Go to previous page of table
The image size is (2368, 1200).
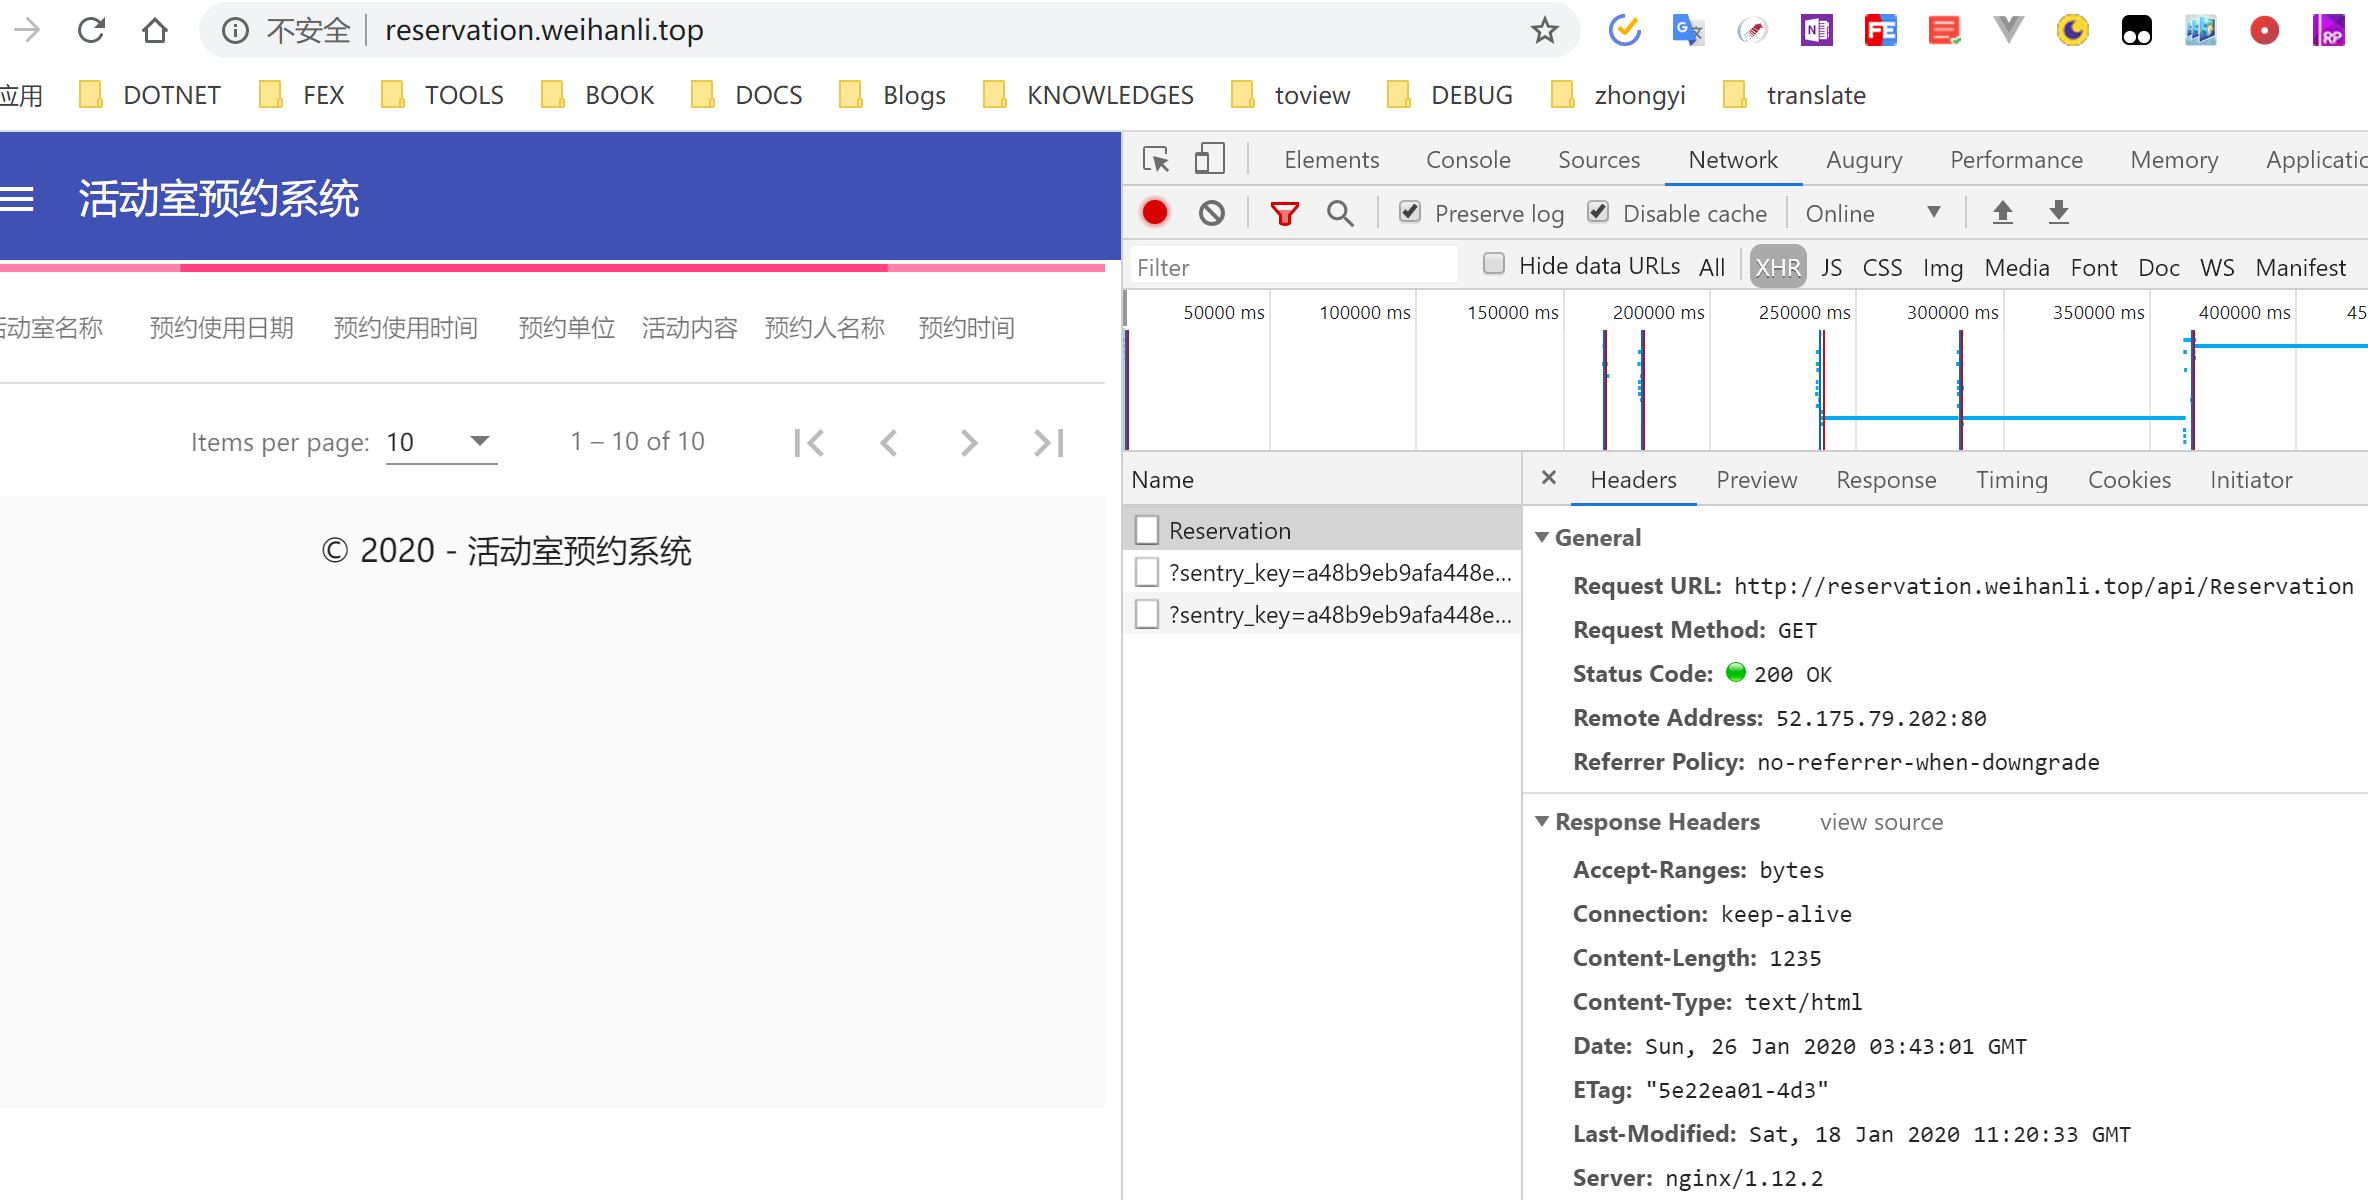tap(889, 442)
